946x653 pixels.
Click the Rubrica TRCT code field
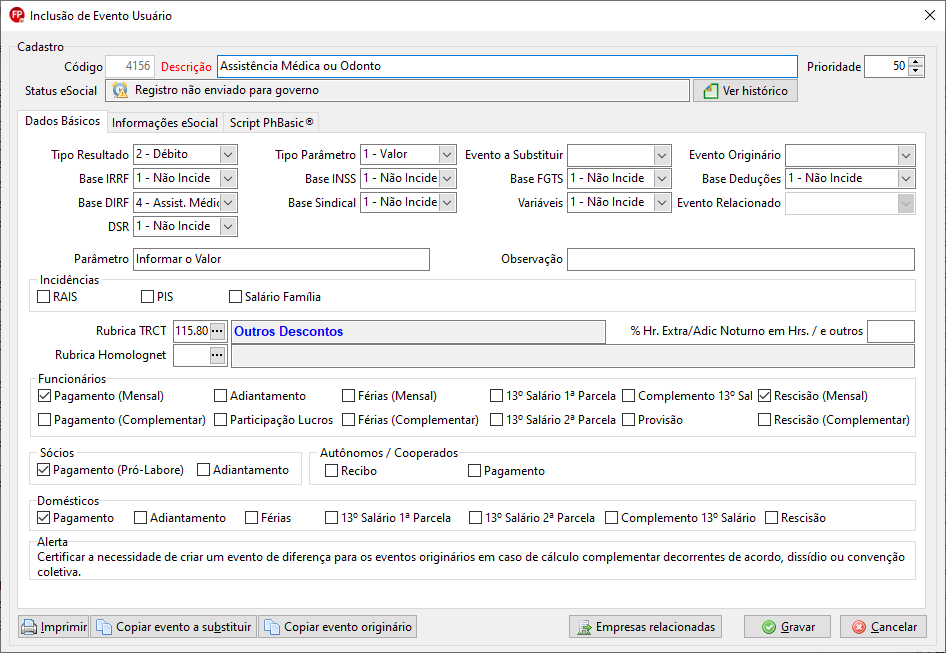192,331
